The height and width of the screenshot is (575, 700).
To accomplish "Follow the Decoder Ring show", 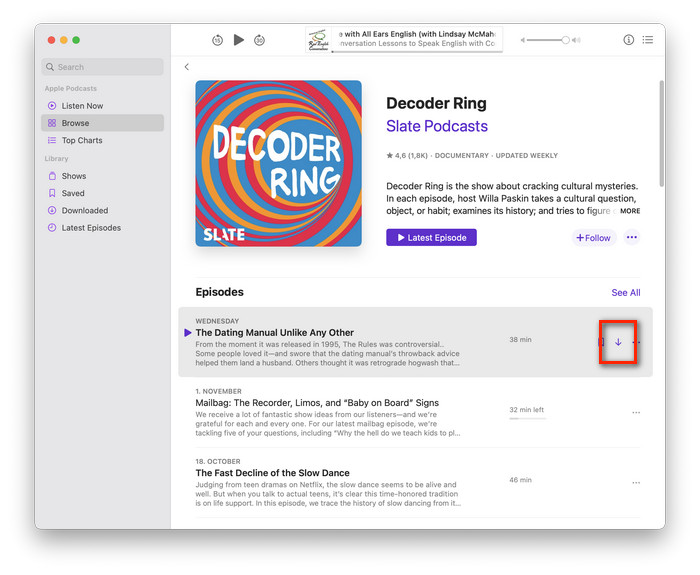I will (594, 238).
